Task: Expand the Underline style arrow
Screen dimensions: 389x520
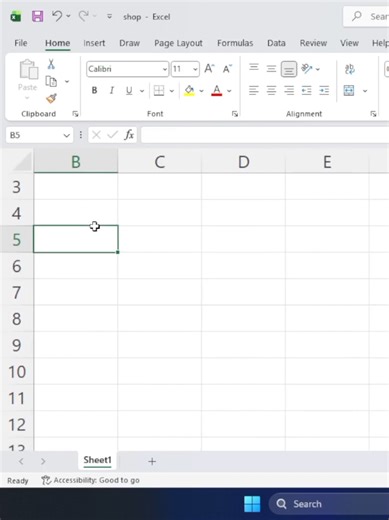Action: pyautogui.click(x=142, y=91)
